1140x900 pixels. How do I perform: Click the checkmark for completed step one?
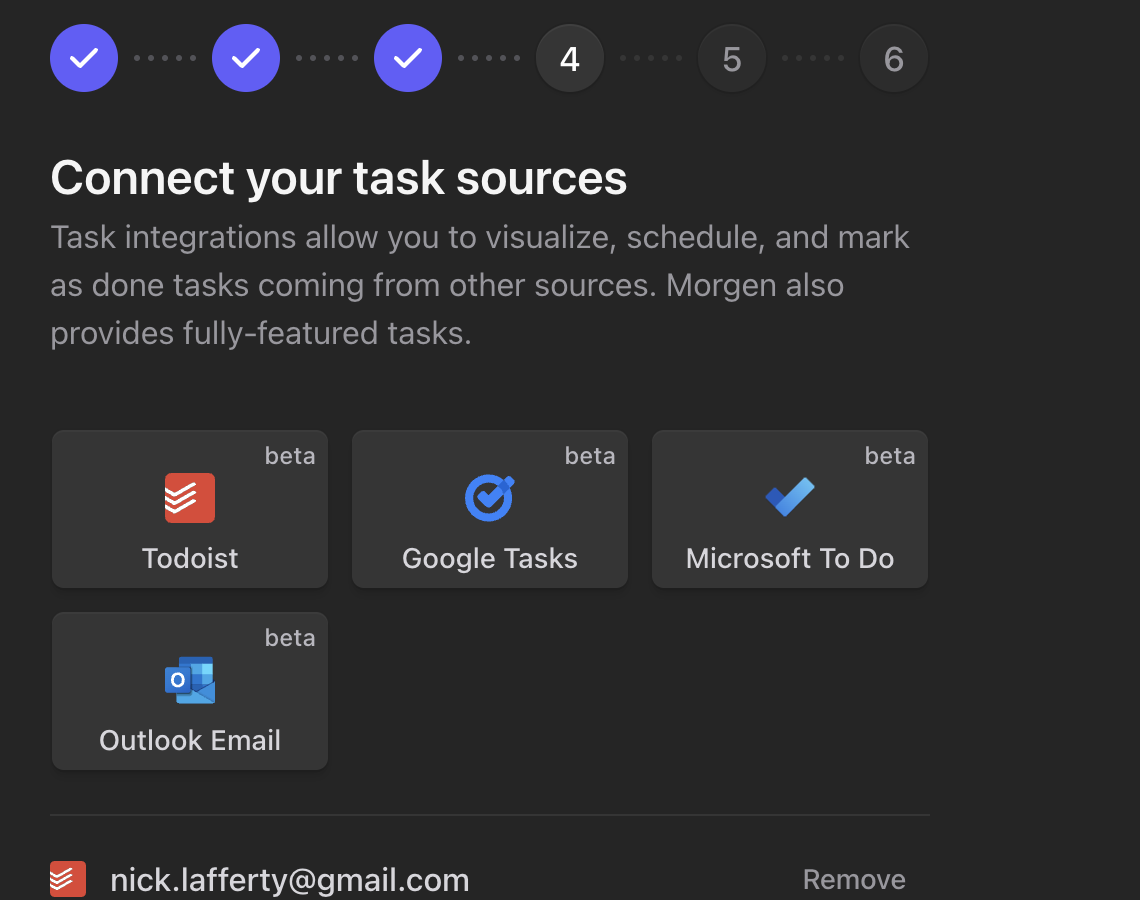[x=84, y=58]
